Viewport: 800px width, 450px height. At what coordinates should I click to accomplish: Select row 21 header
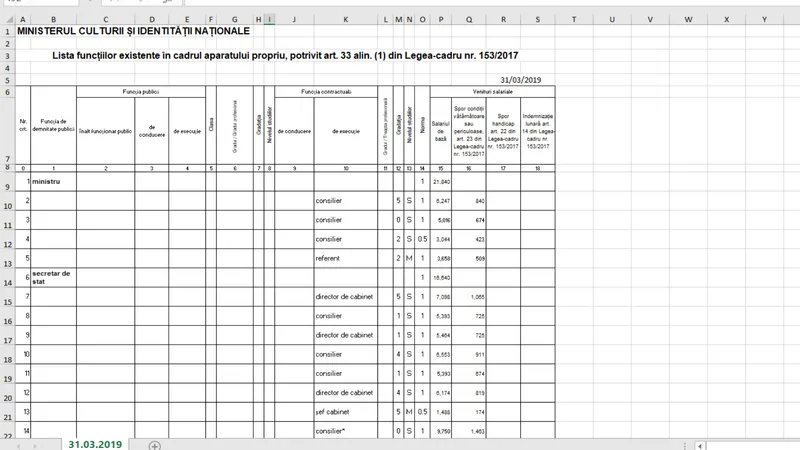pyautogui.click(x=7, y=412)
